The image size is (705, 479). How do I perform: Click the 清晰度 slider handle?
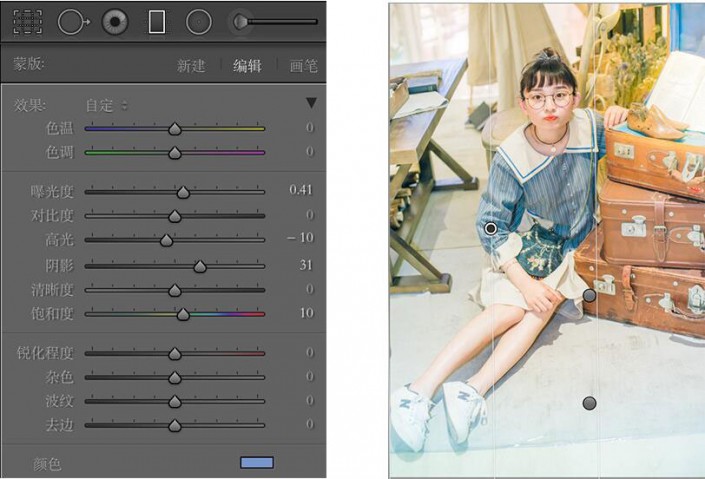point(175,291)
